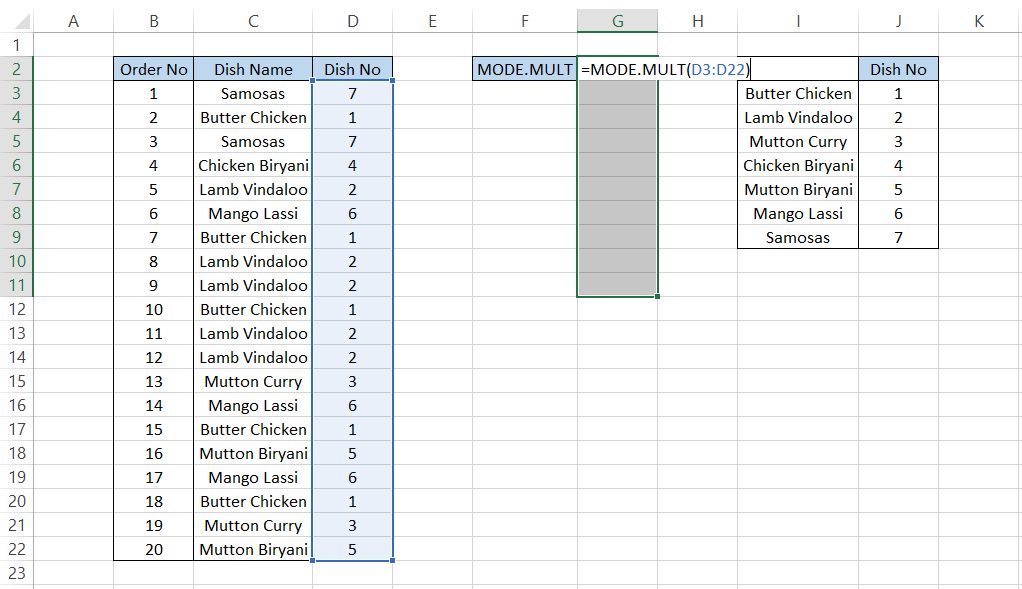Select order number 20 cell
The image size is (1022, 589).
pos(153,549)
